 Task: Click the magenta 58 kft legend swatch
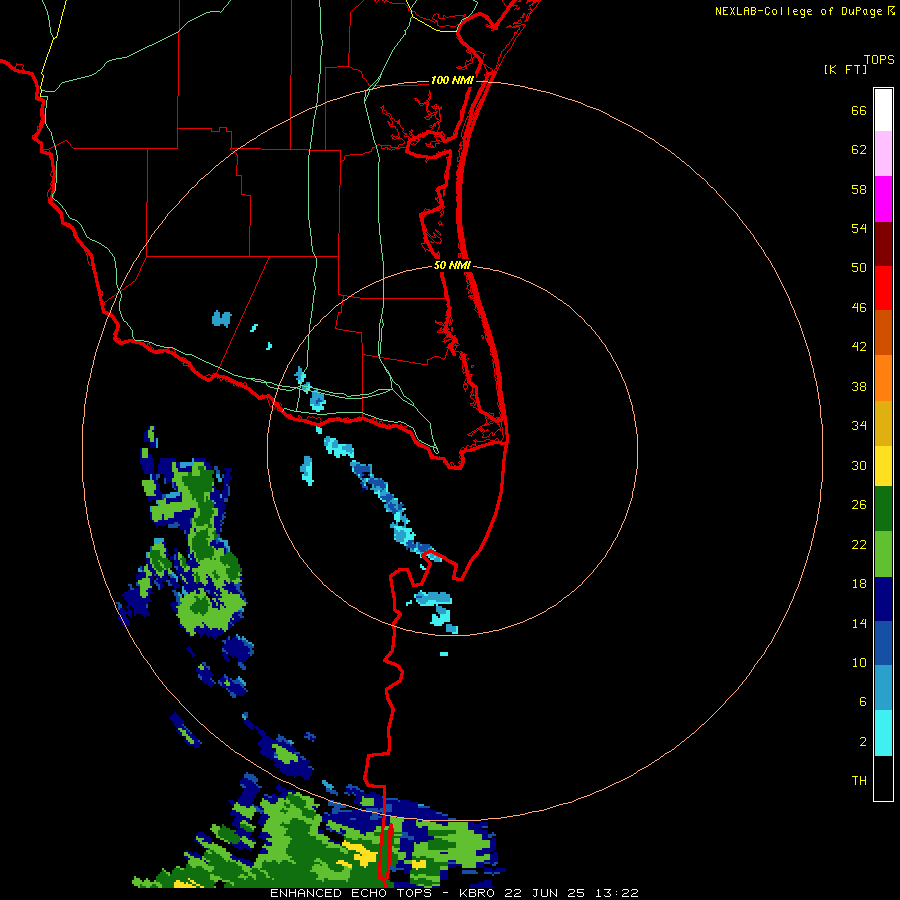[883, 199]
